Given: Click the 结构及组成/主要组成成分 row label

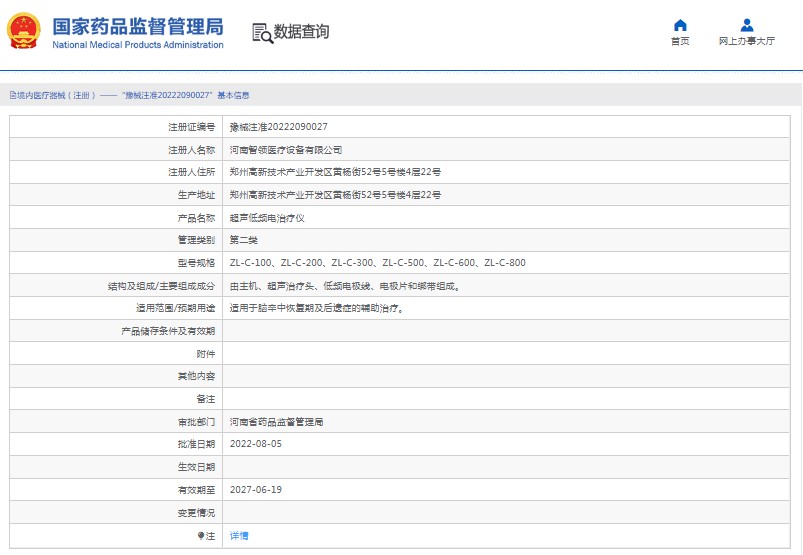Looking at the screenshot, I should point(161,286).
